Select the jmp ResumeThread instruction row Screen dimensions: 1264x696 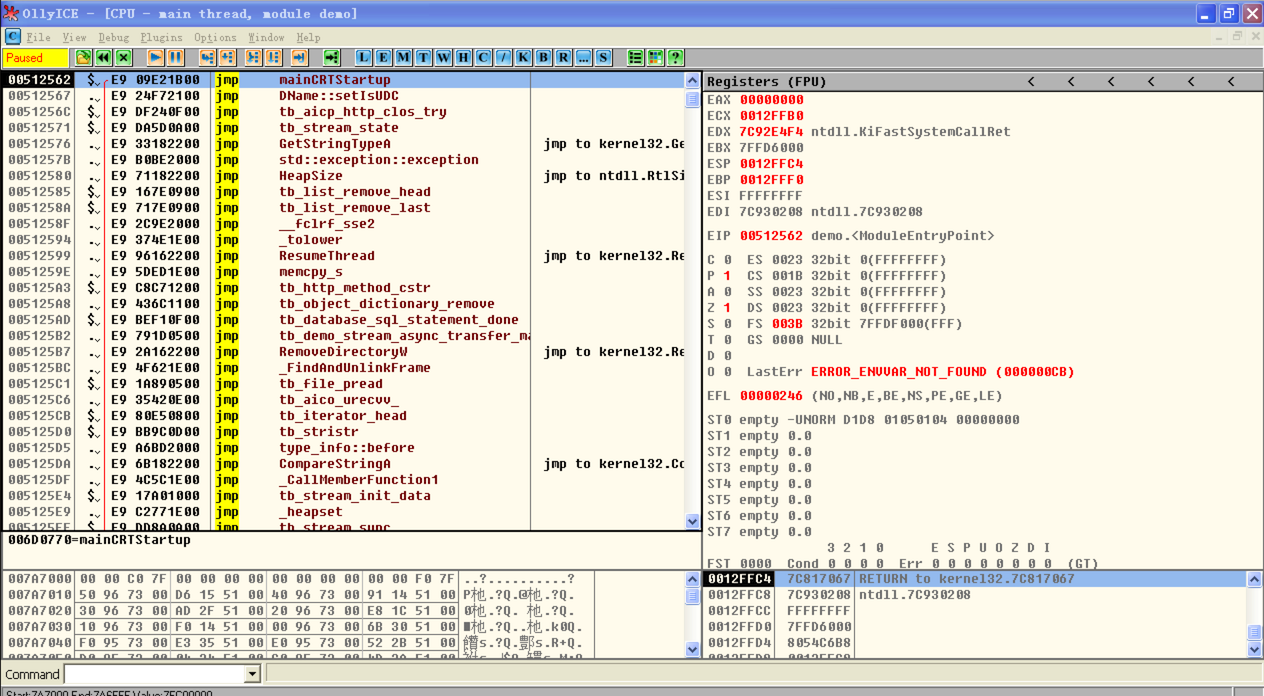coord(343,255)
